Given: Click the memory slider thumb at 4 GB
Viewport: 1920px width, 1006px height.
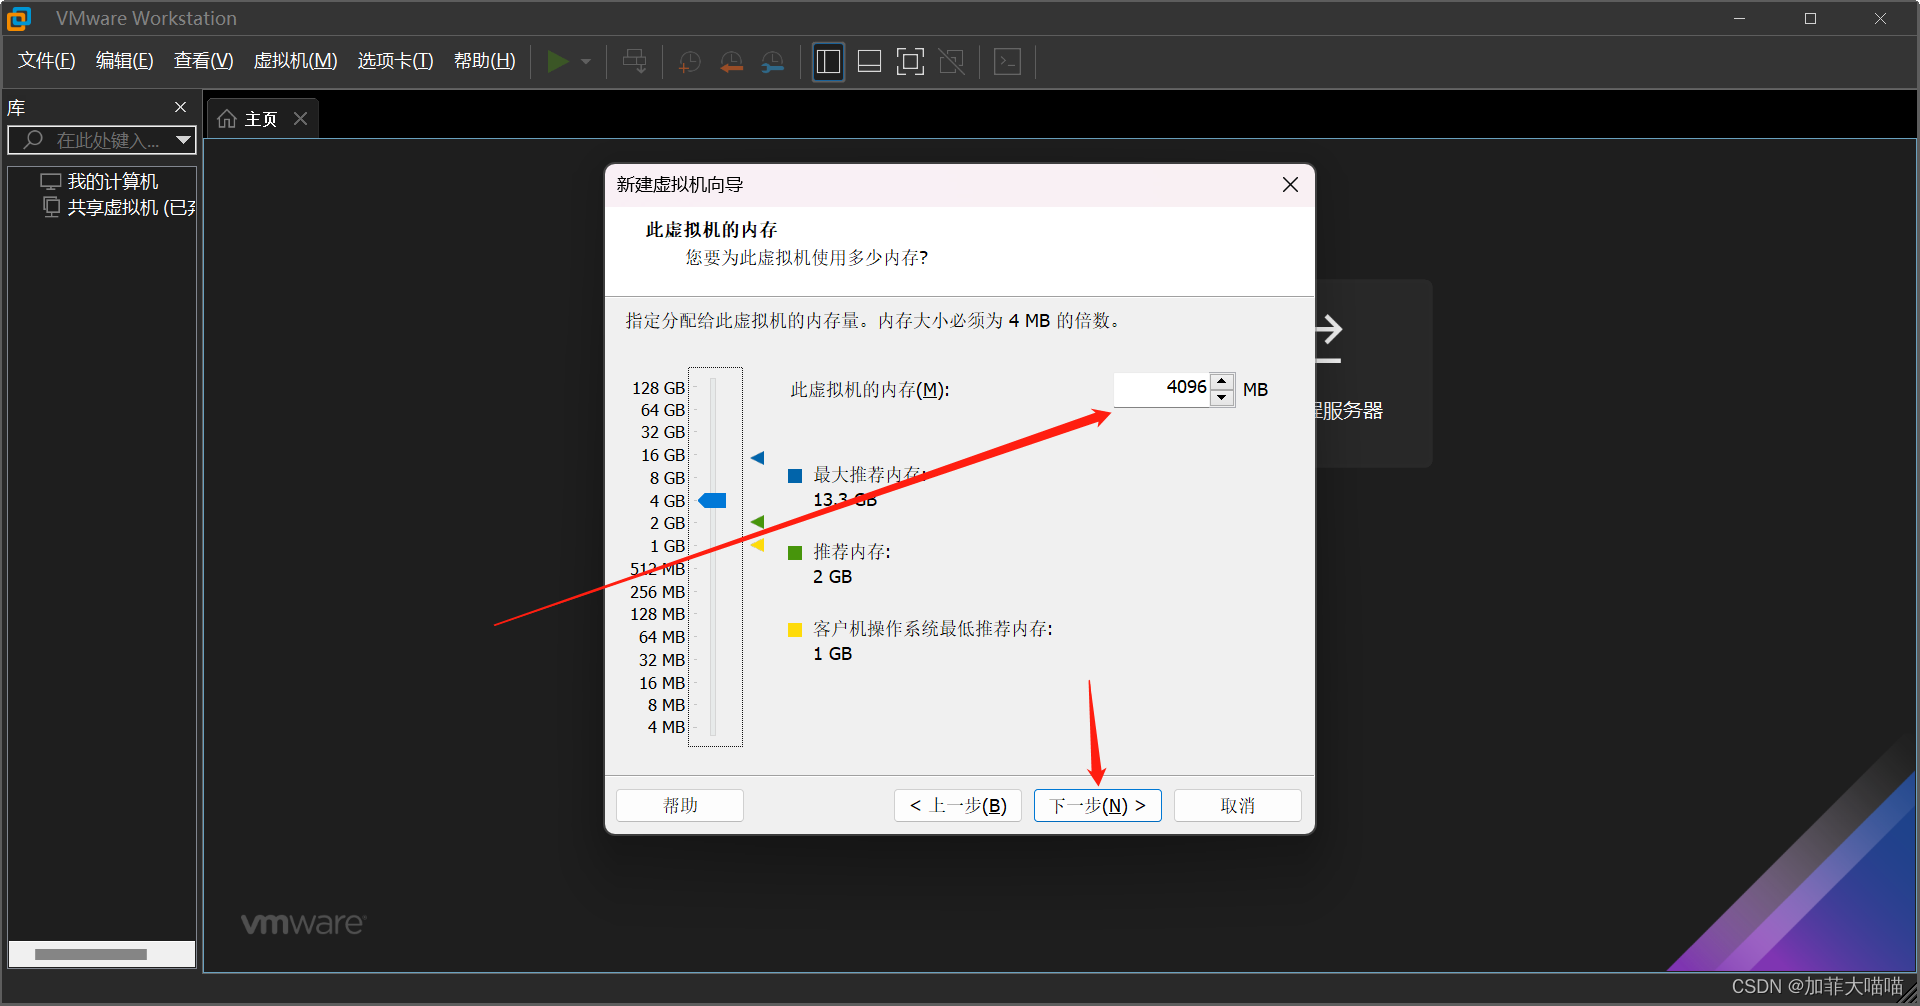Looking at the screenshot, I should click(713, 500).
